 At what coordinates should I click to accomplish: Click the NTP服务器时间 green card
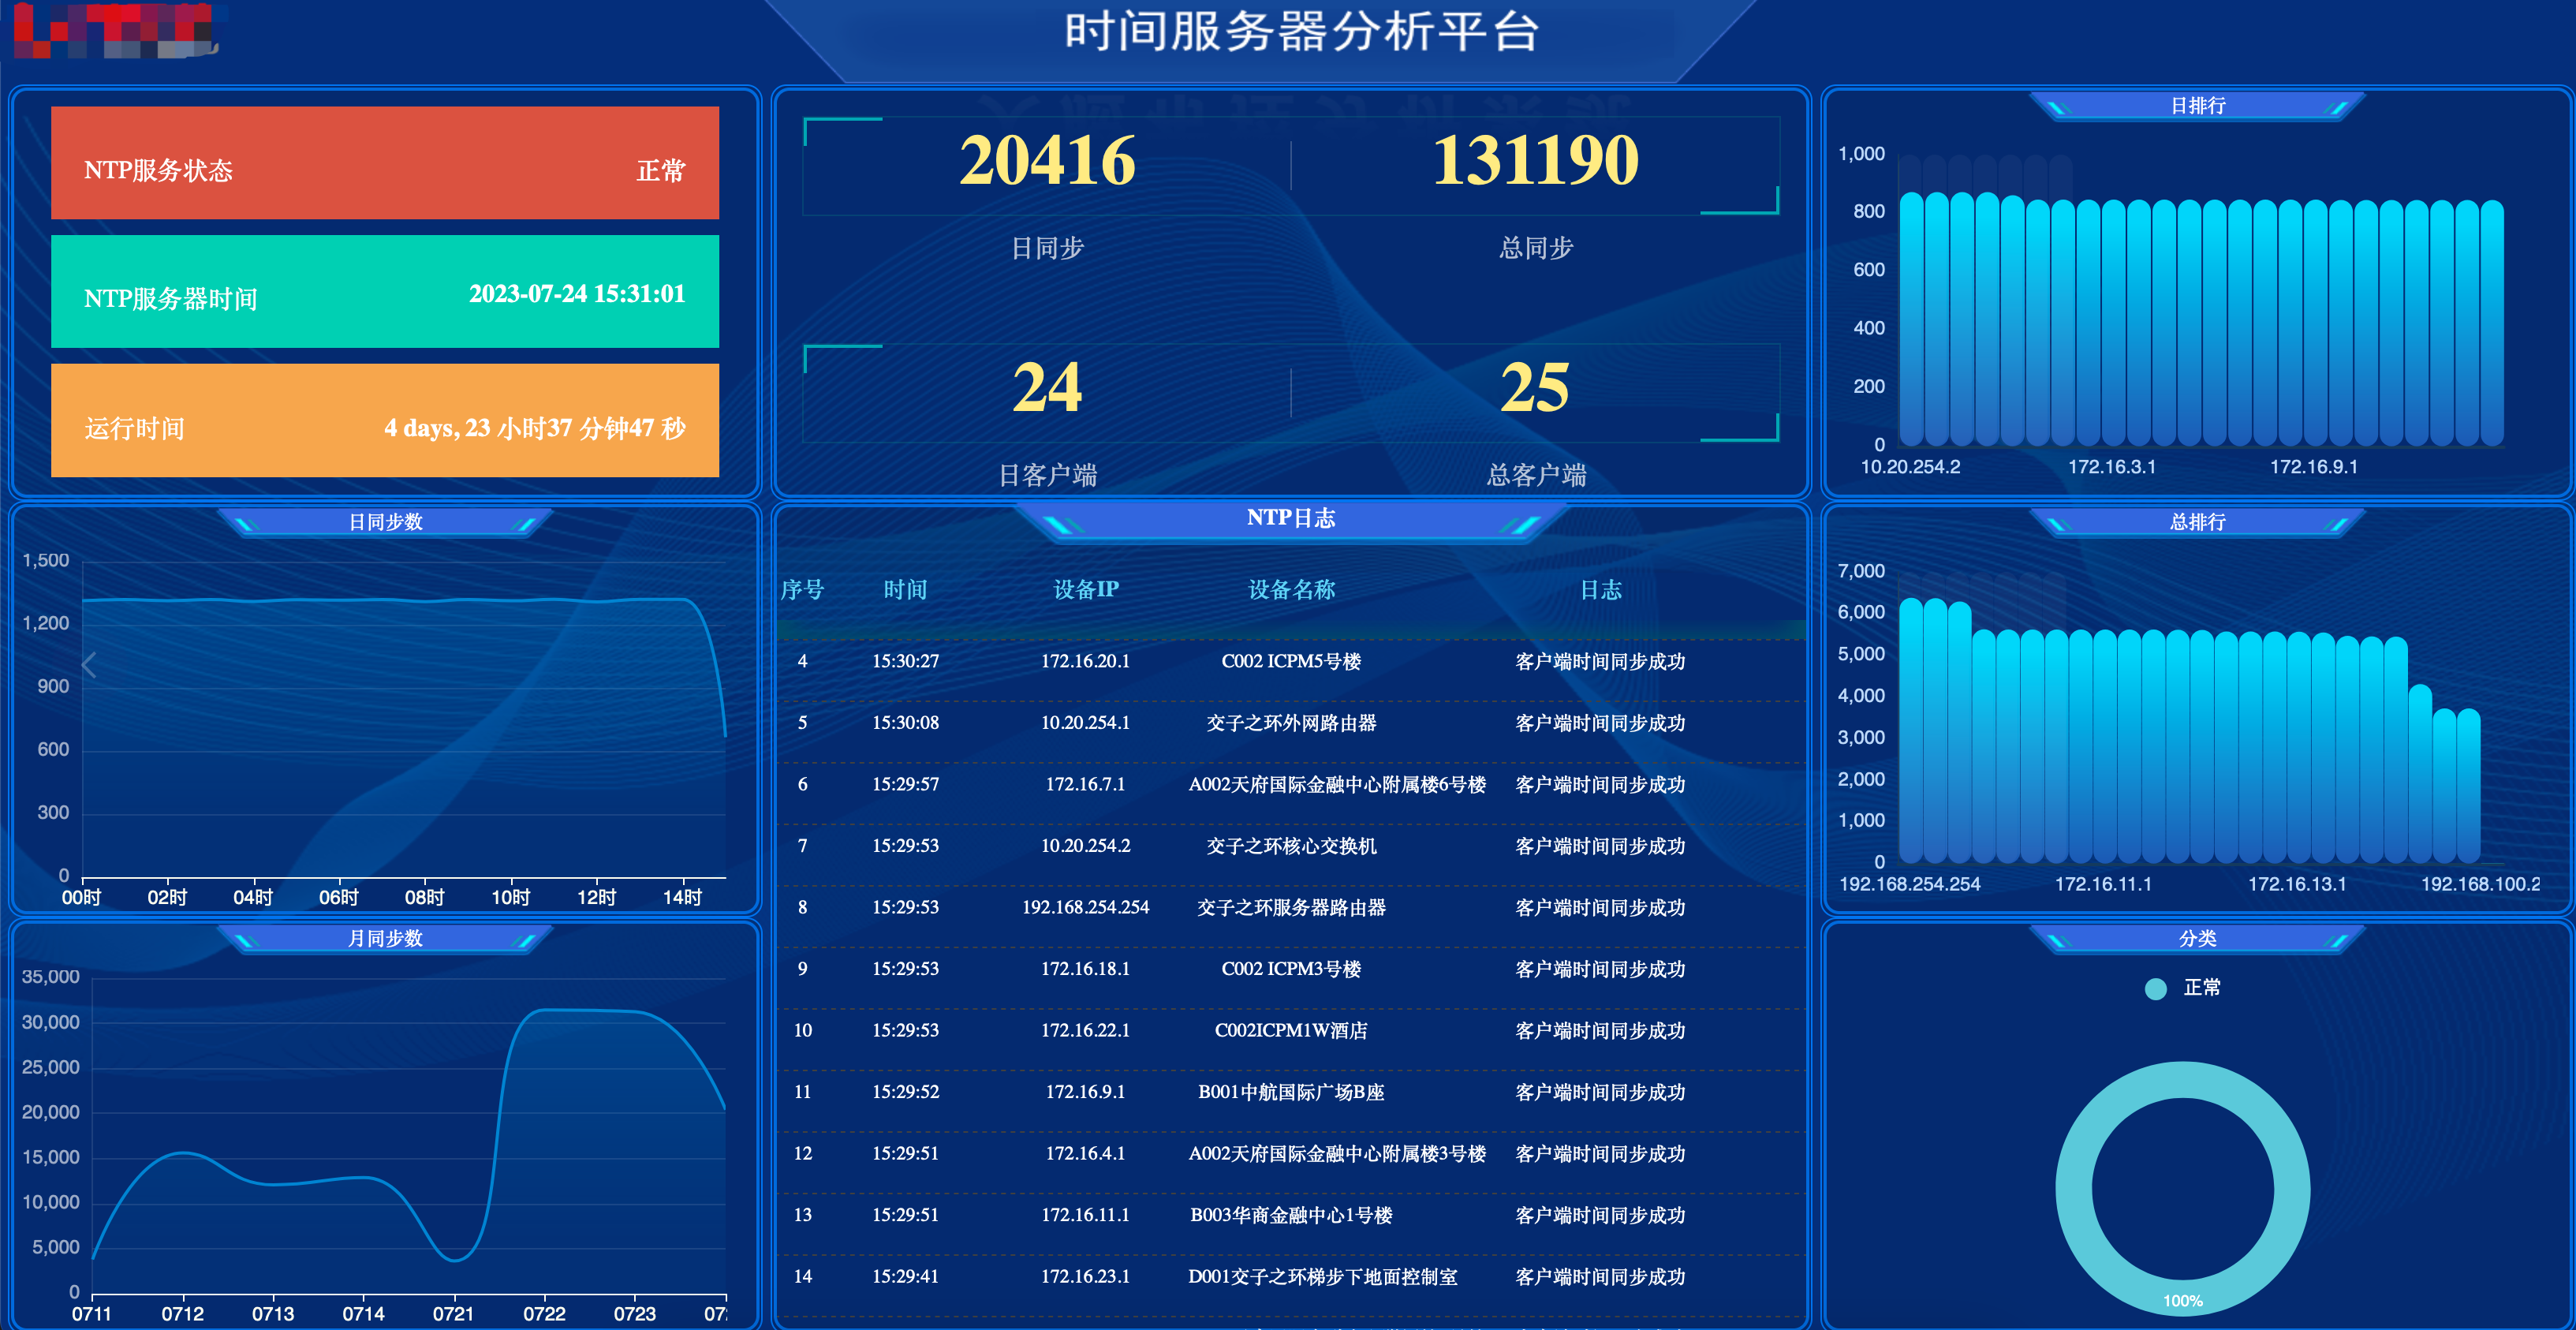point(385,292)
